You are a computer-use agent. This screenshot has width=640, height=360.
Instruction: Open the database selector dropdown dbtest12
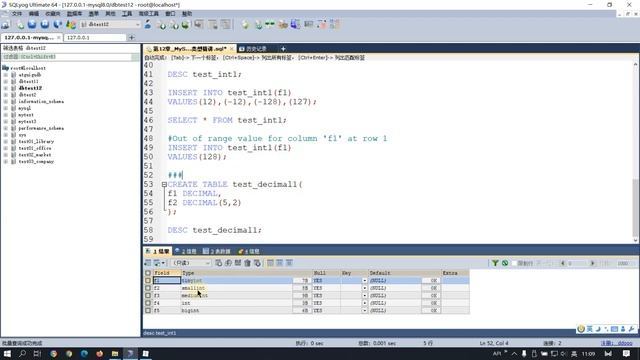(x=110, y=24)
